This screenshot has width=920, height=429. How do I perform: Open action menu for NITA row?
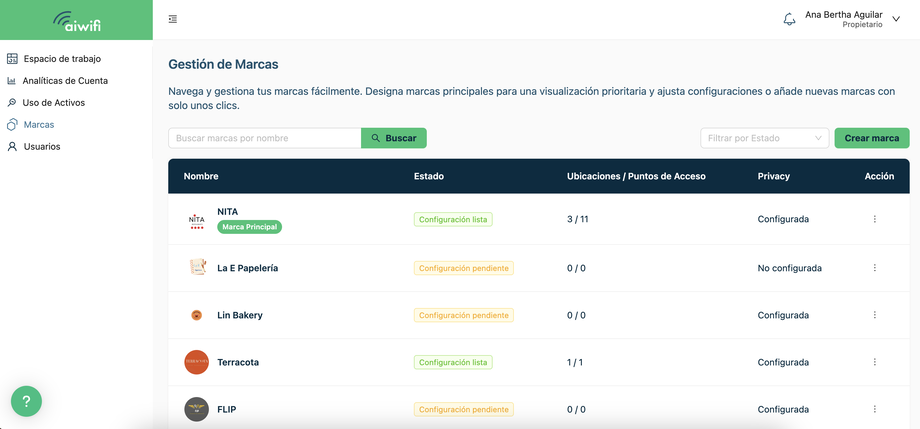[x=874, y=219]
